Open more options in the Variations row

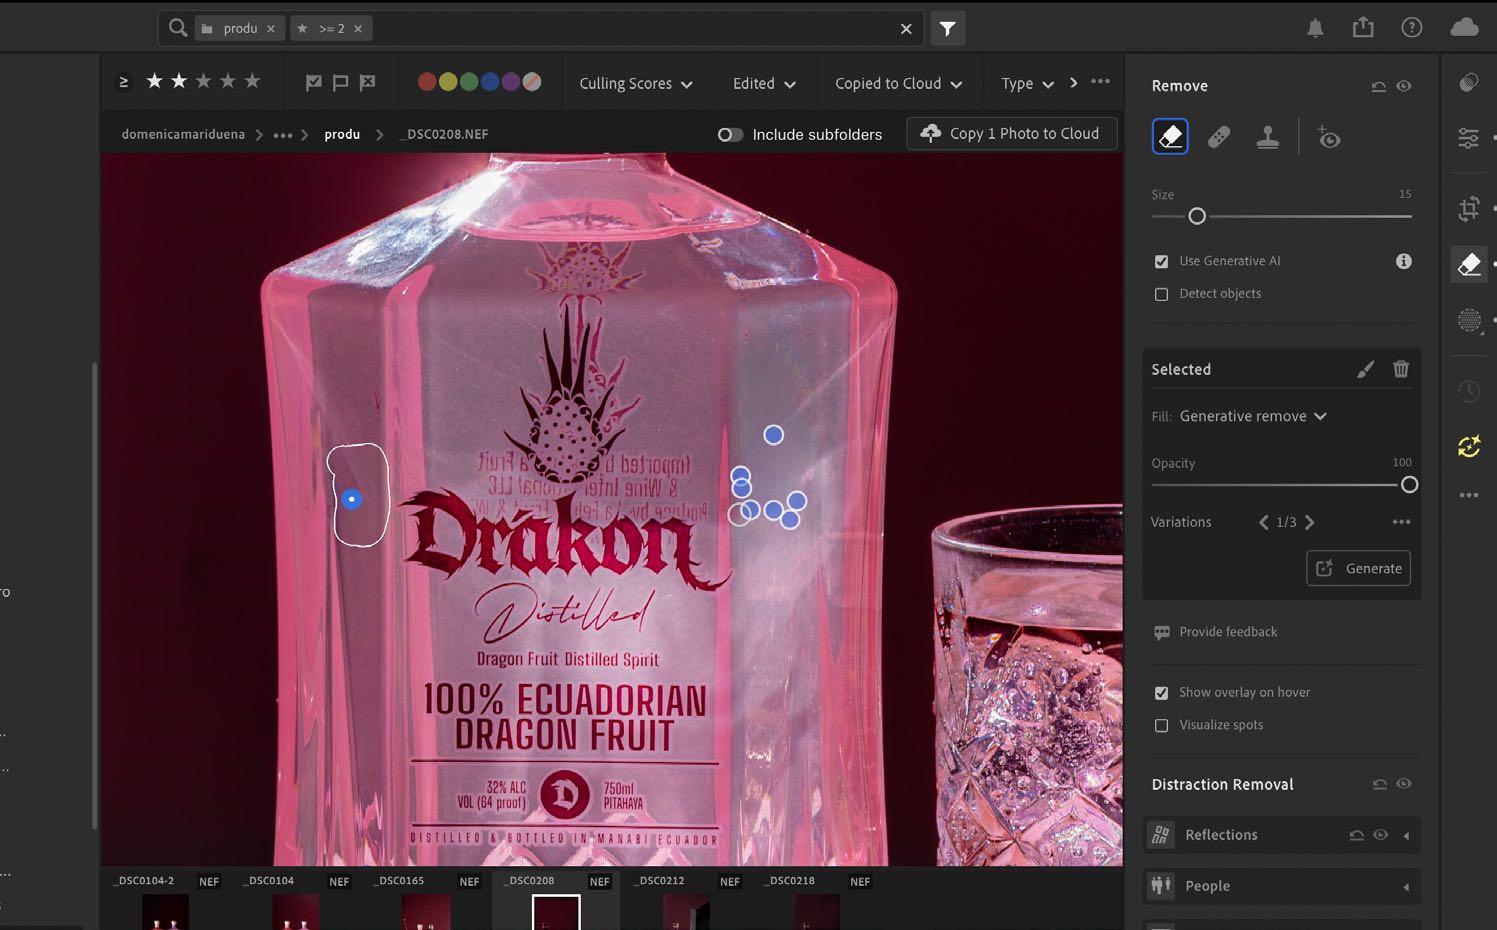tap(1401, 522)
